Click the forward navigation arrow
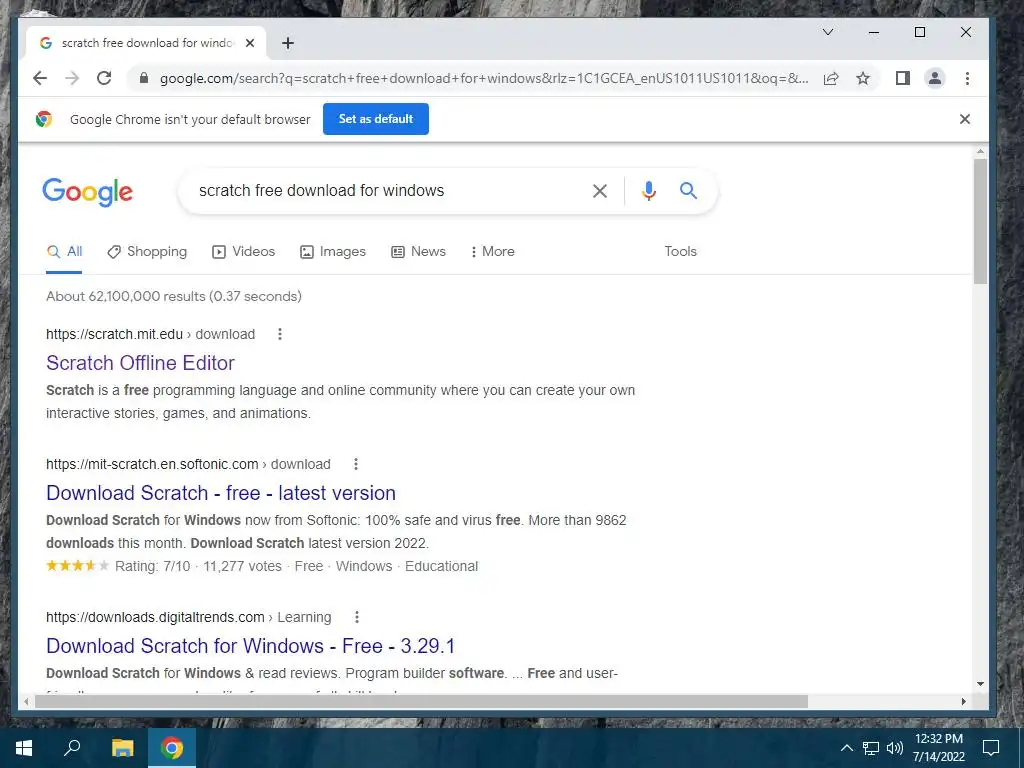 pos(72,78)
